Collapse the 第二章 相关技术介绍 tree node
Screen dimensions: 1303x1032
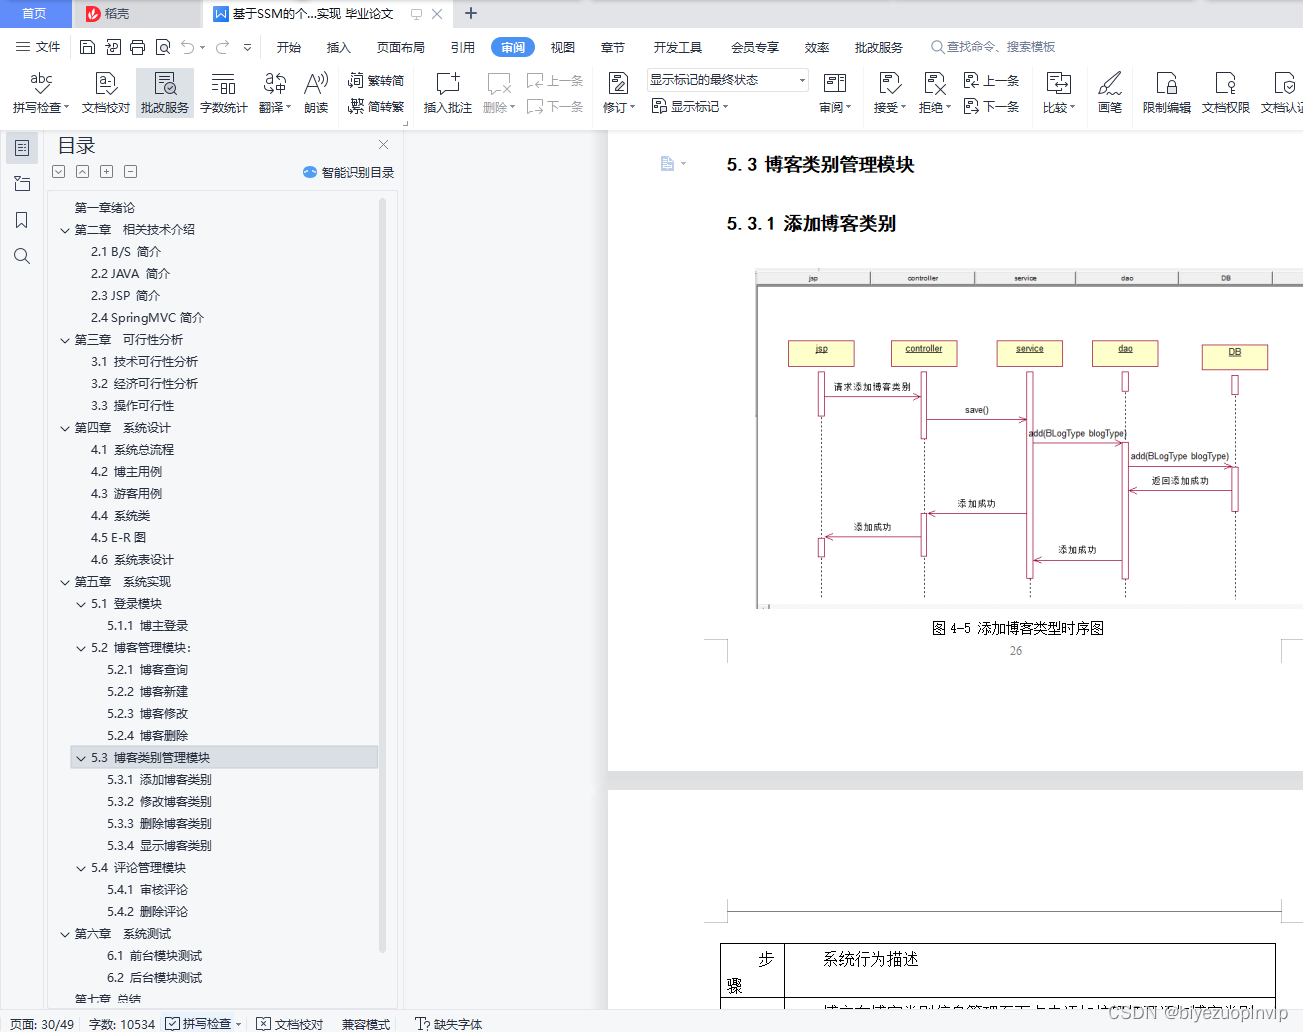(x=65, y=230)
